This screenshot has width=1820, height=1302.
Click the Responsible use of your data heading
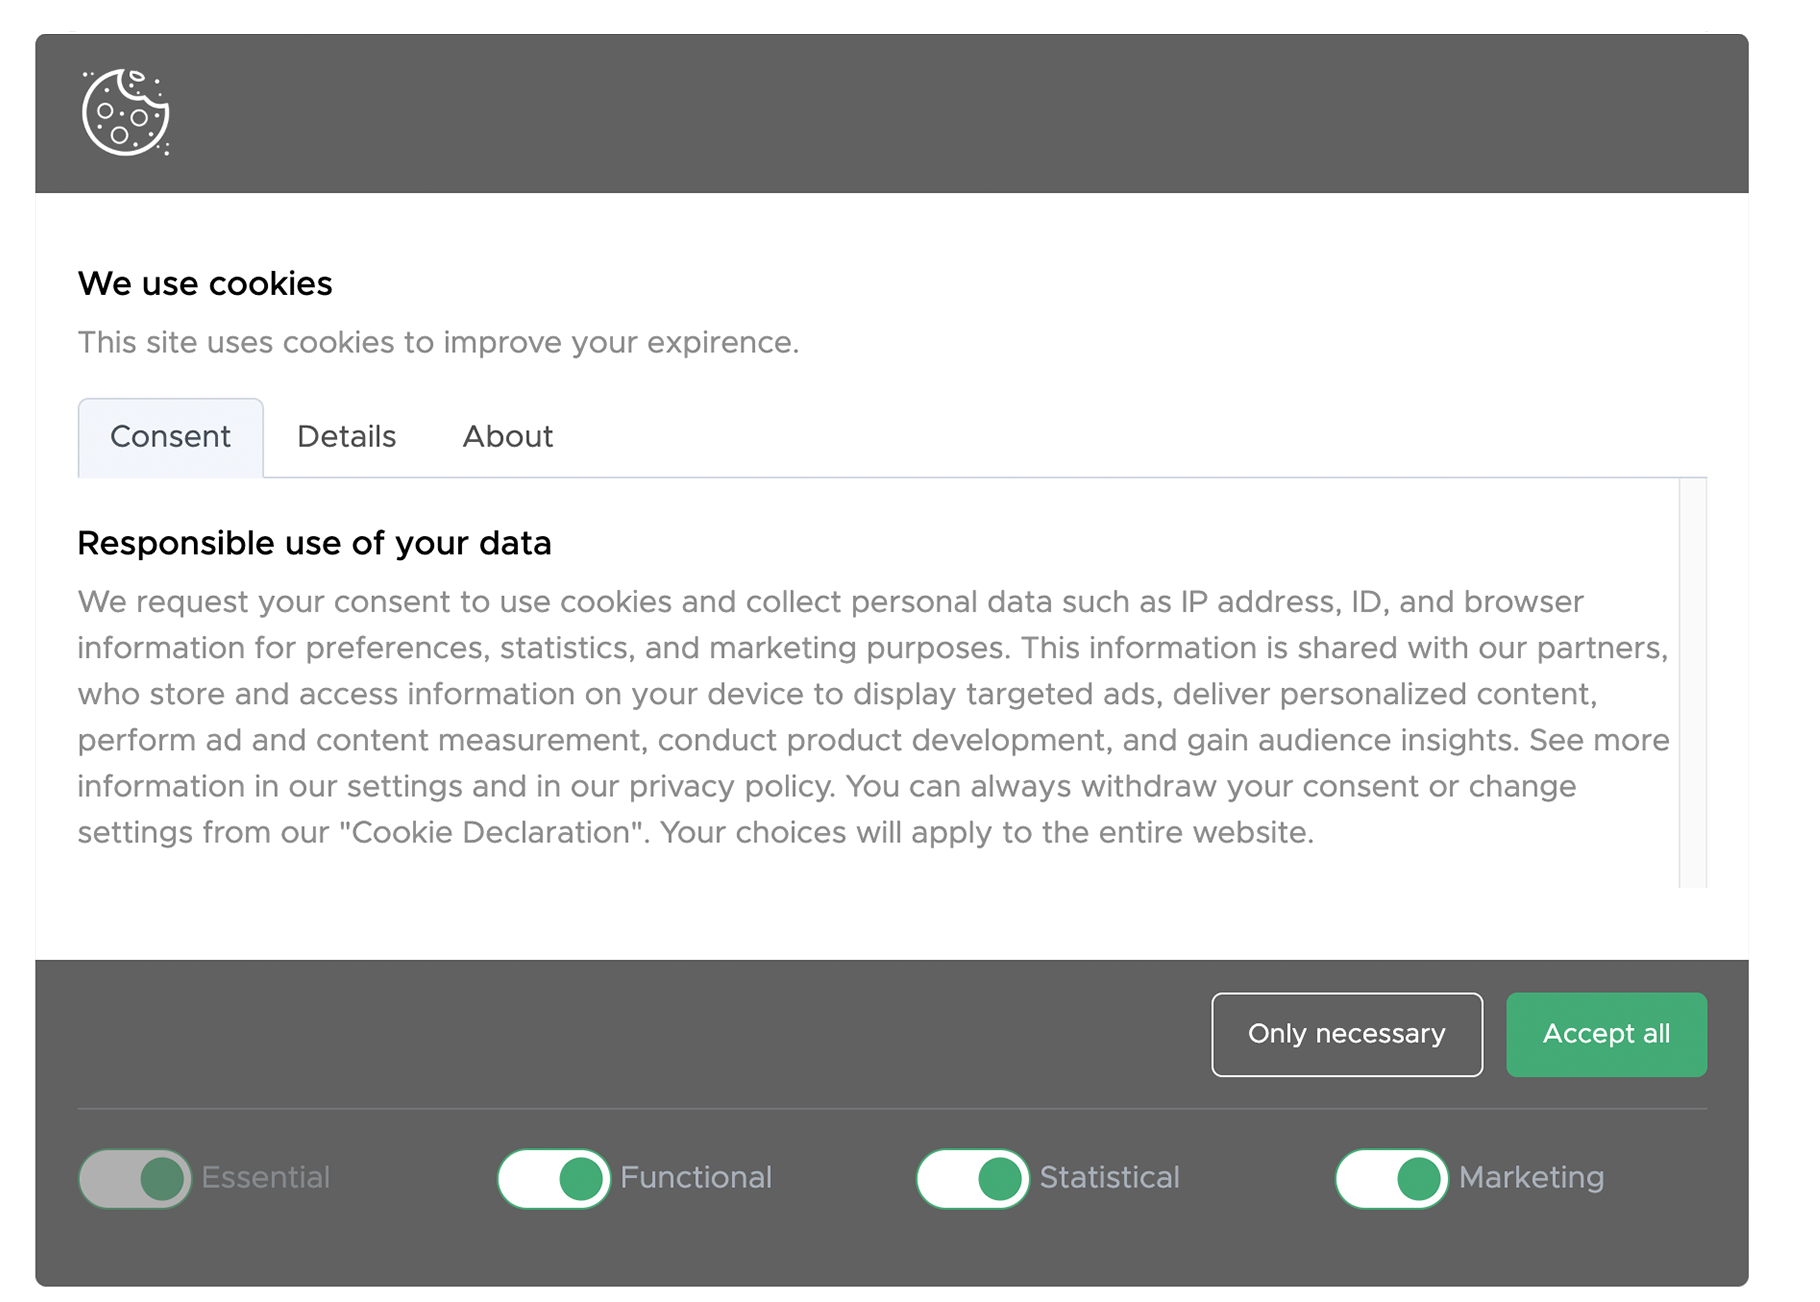[314, 543]
